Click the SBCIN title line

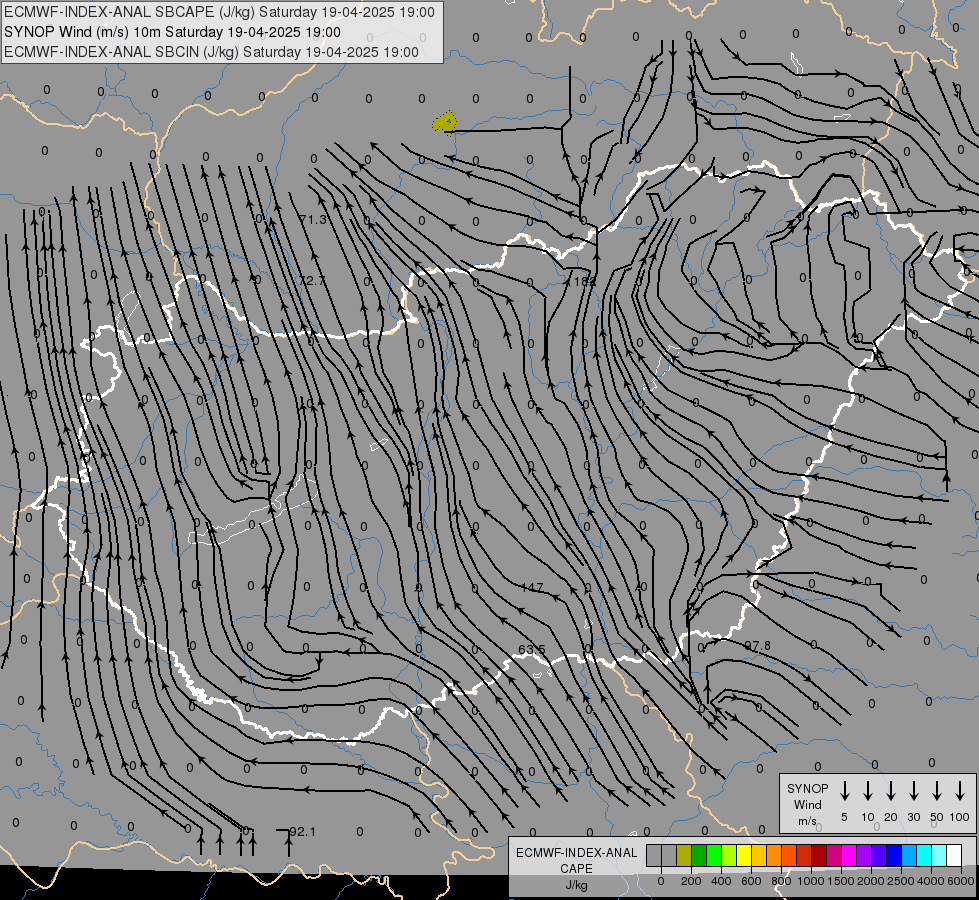click(211, 52)
